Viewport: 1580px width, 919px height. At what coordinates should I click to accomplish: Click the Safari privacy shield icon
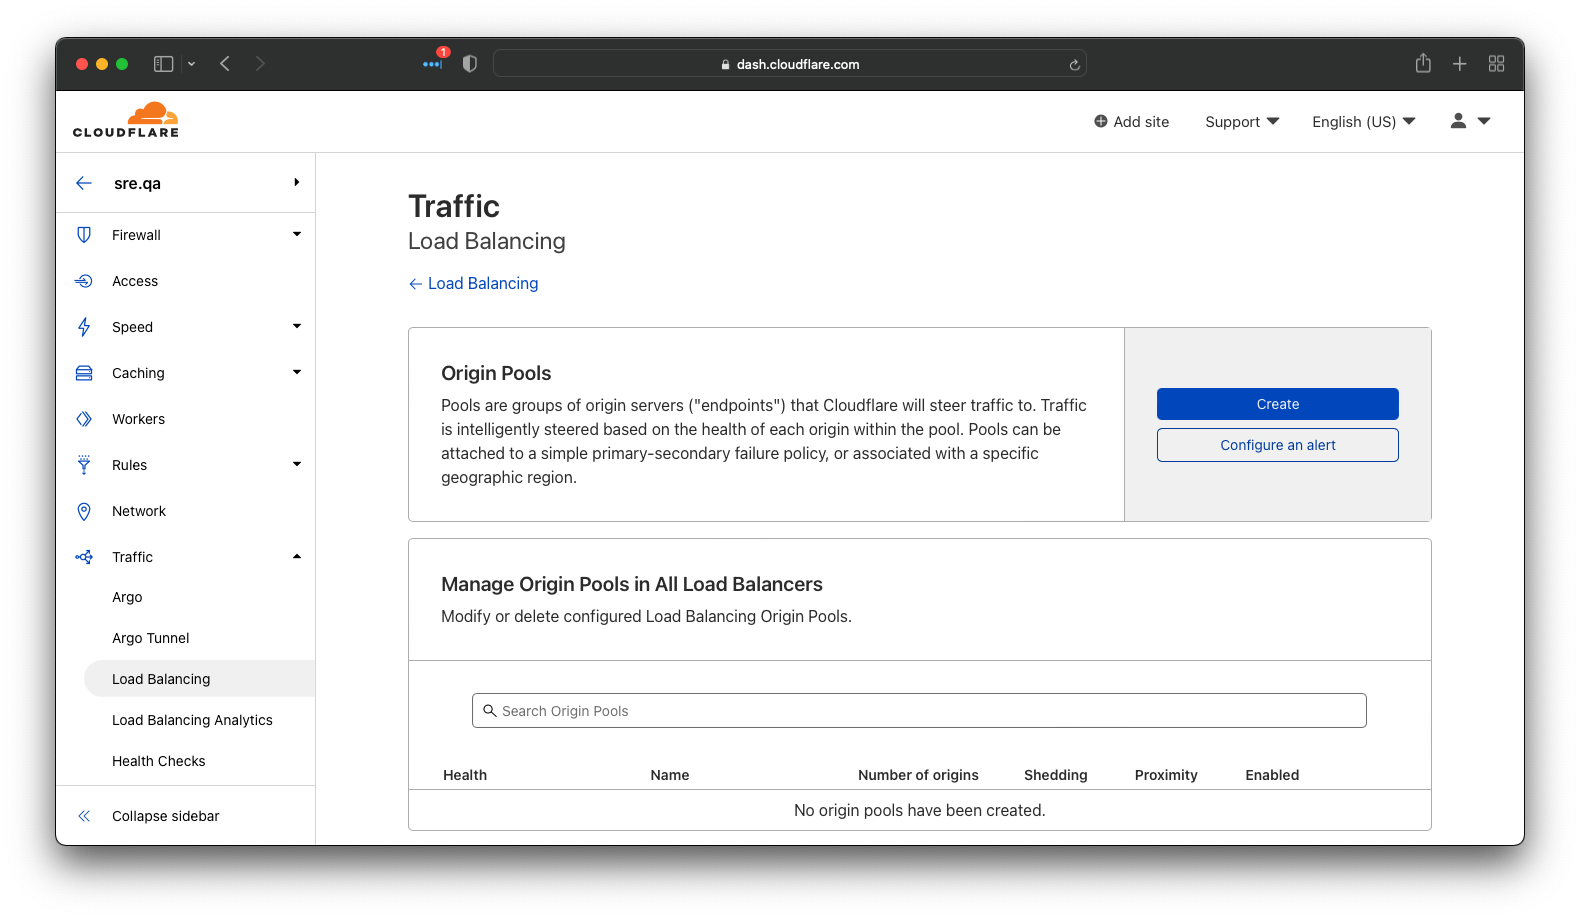[470, 64]
